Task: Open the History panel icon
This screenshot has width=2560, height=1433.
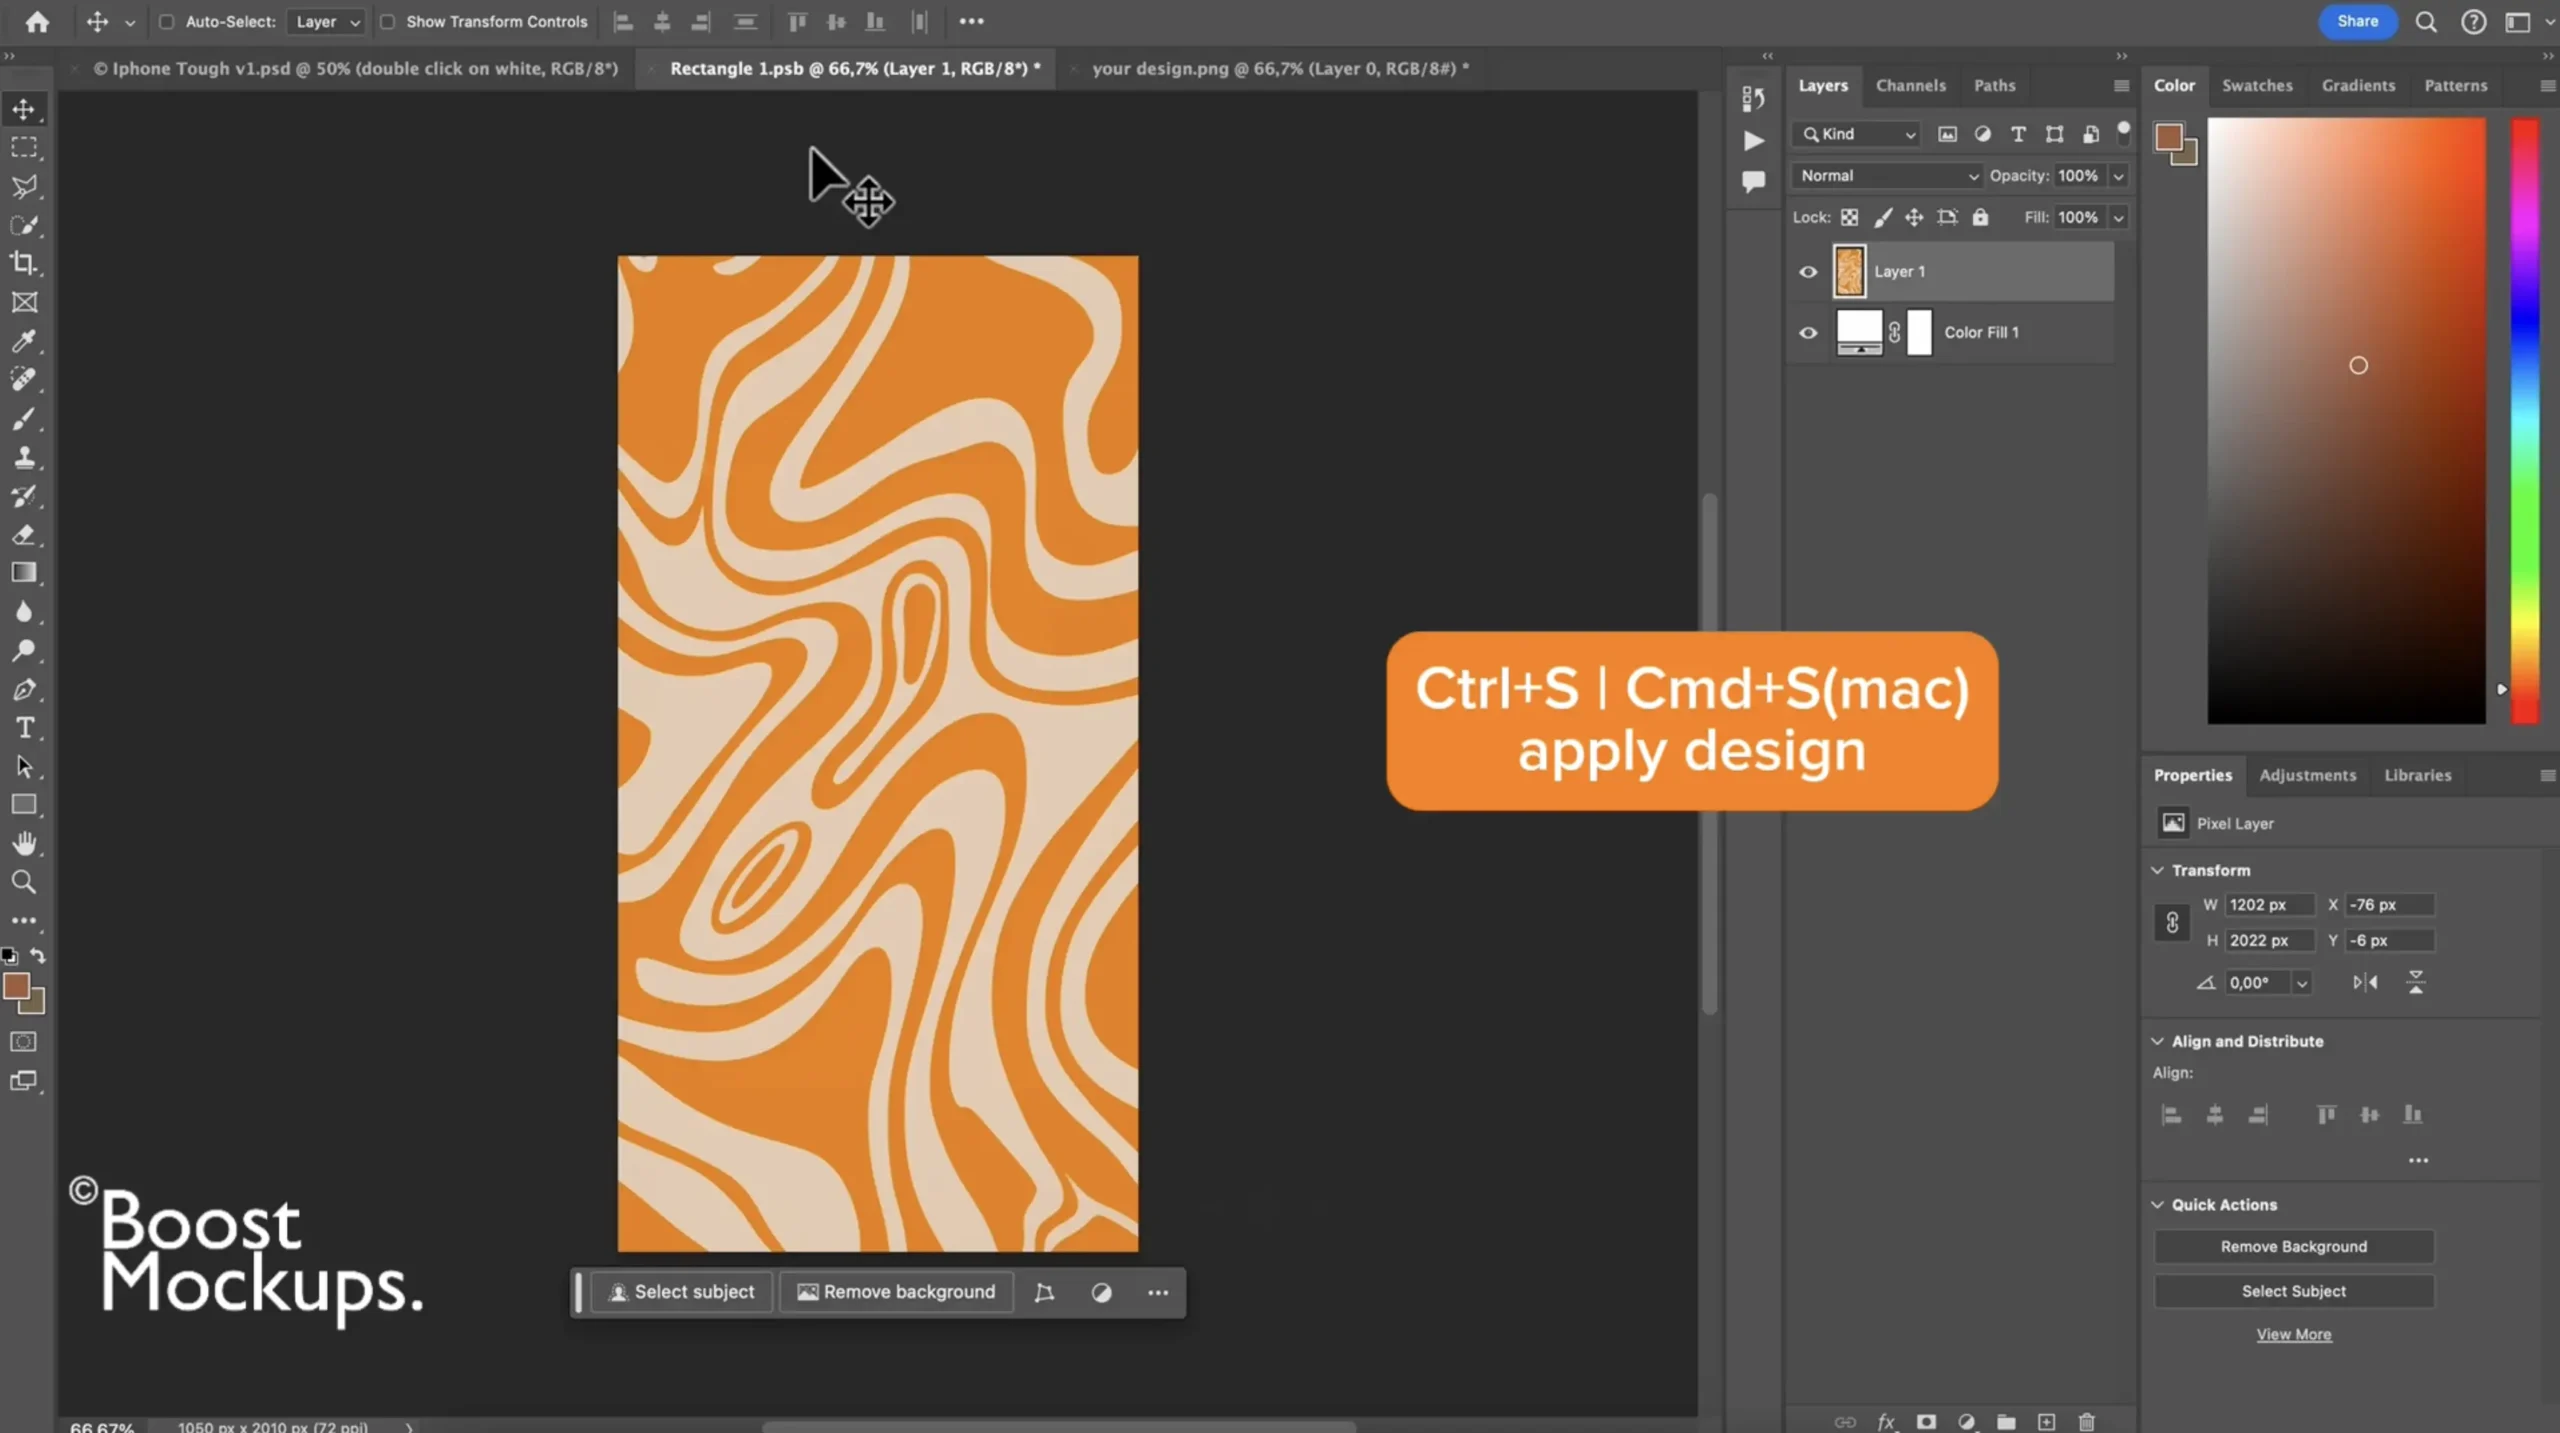Action: (x=1753, y=98)
